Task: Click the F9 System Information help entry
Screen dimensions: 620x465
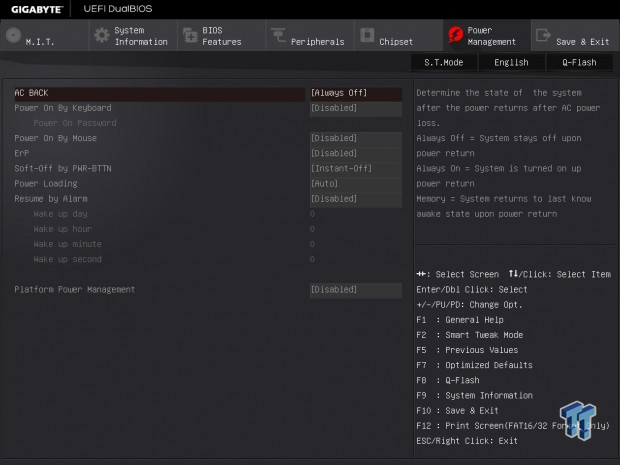Action: click(x=474, y=395)
